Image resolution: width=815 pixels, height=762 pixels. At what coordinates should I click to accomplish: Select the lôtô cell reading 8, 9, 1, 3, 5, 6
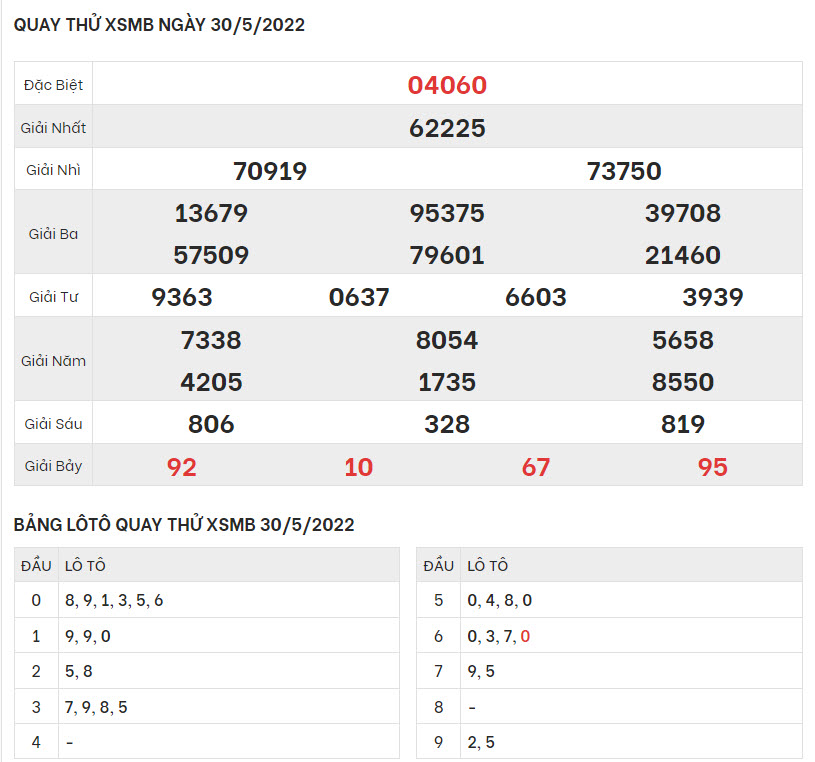click(x=113, y=601)
